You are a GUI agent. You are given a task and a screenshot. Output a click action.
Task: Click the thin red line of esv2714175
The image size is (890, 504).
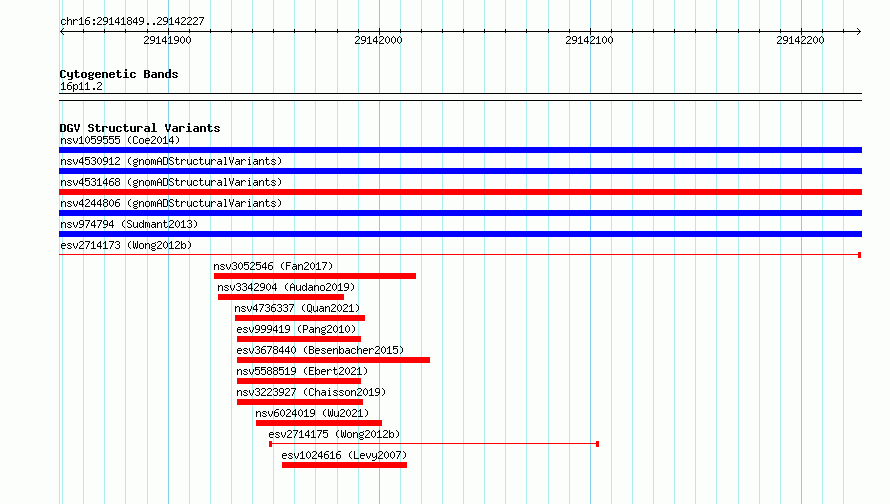[x=434, y=444]
